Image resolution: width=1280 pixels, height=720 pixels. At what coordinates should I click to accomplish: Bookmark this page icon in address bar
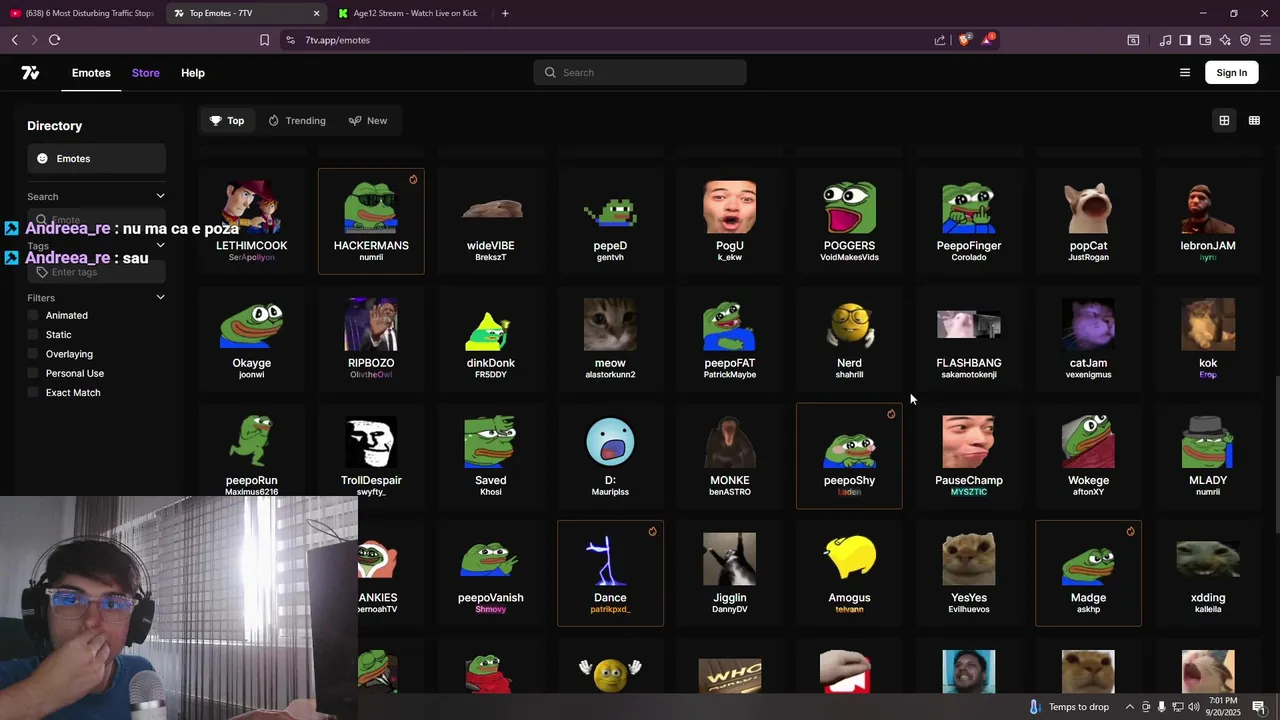264,40
